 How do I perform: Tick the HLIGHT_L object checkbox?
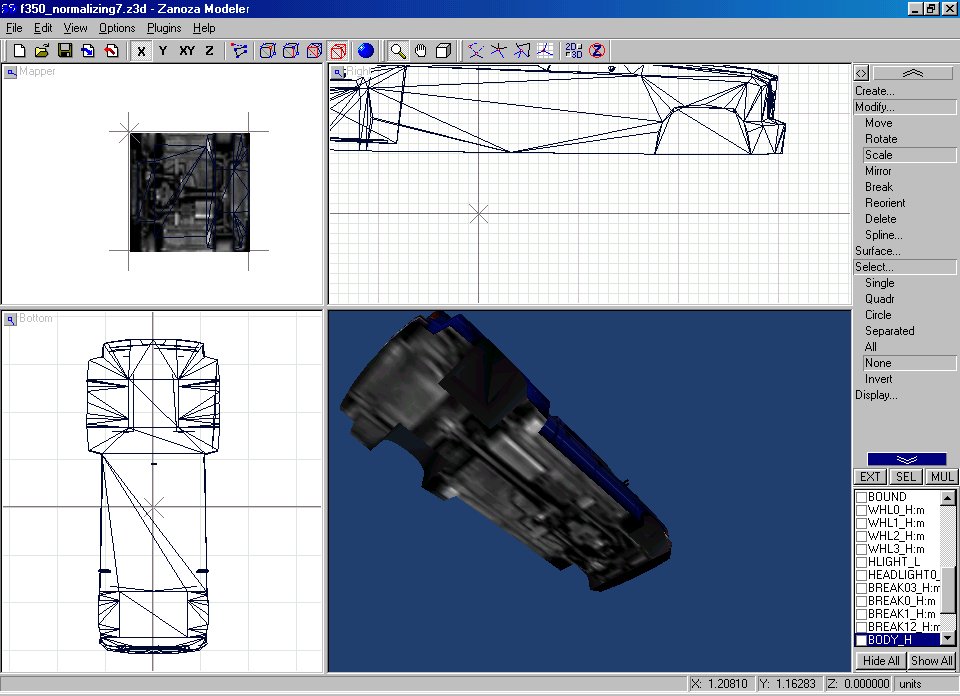click(x=861, y=562)
